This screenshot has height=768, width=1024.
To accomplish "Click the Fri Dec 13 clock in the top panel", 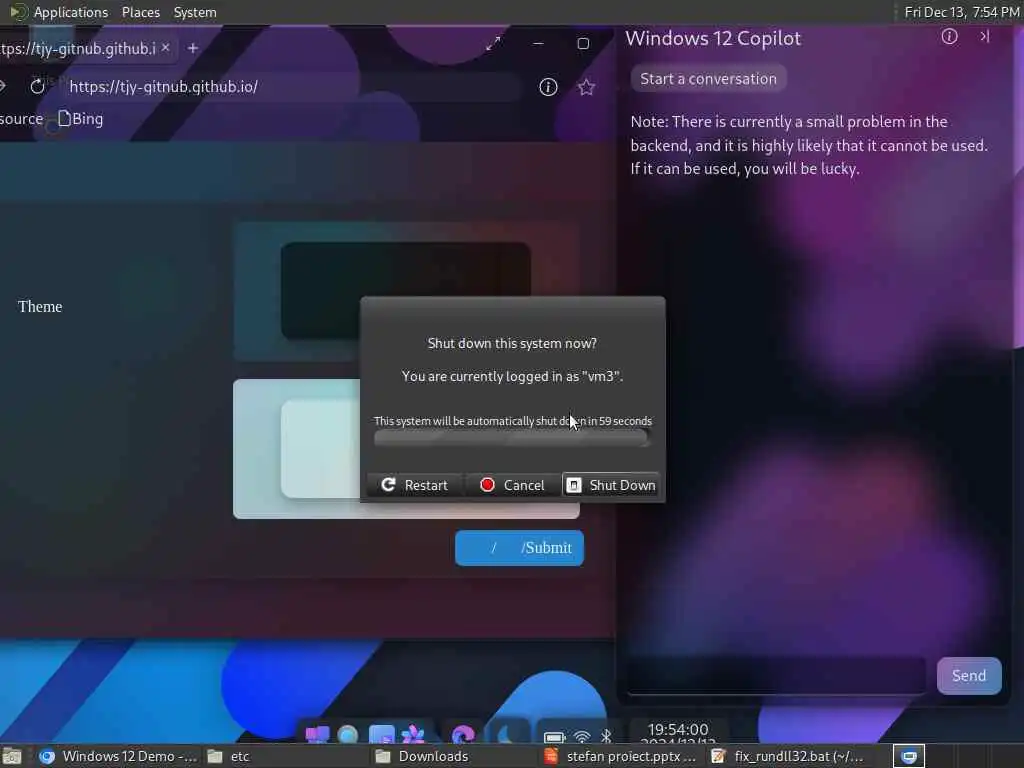I will pyautogui.click(x=961, y=12).
